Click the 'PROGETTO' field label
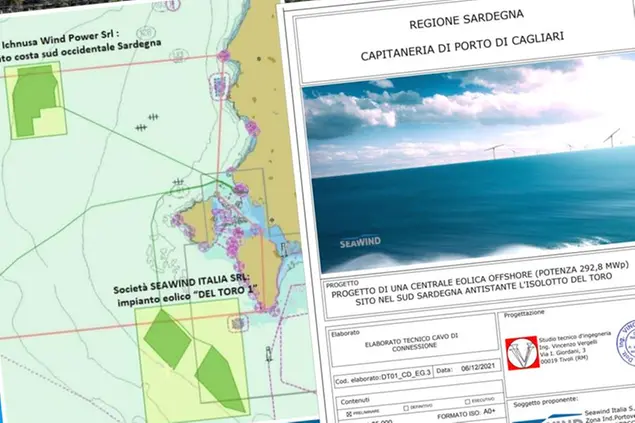635x423 pixels. pyautogui.click(x=342, y=284)
